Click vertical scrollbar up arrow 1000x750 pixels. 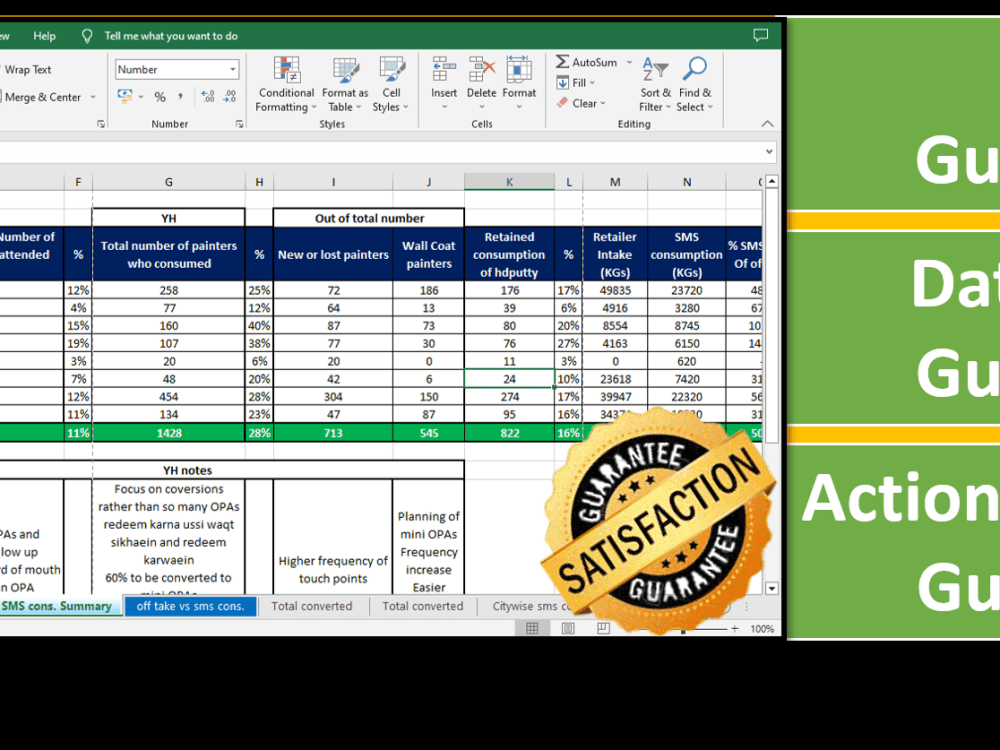coord(772,182)
